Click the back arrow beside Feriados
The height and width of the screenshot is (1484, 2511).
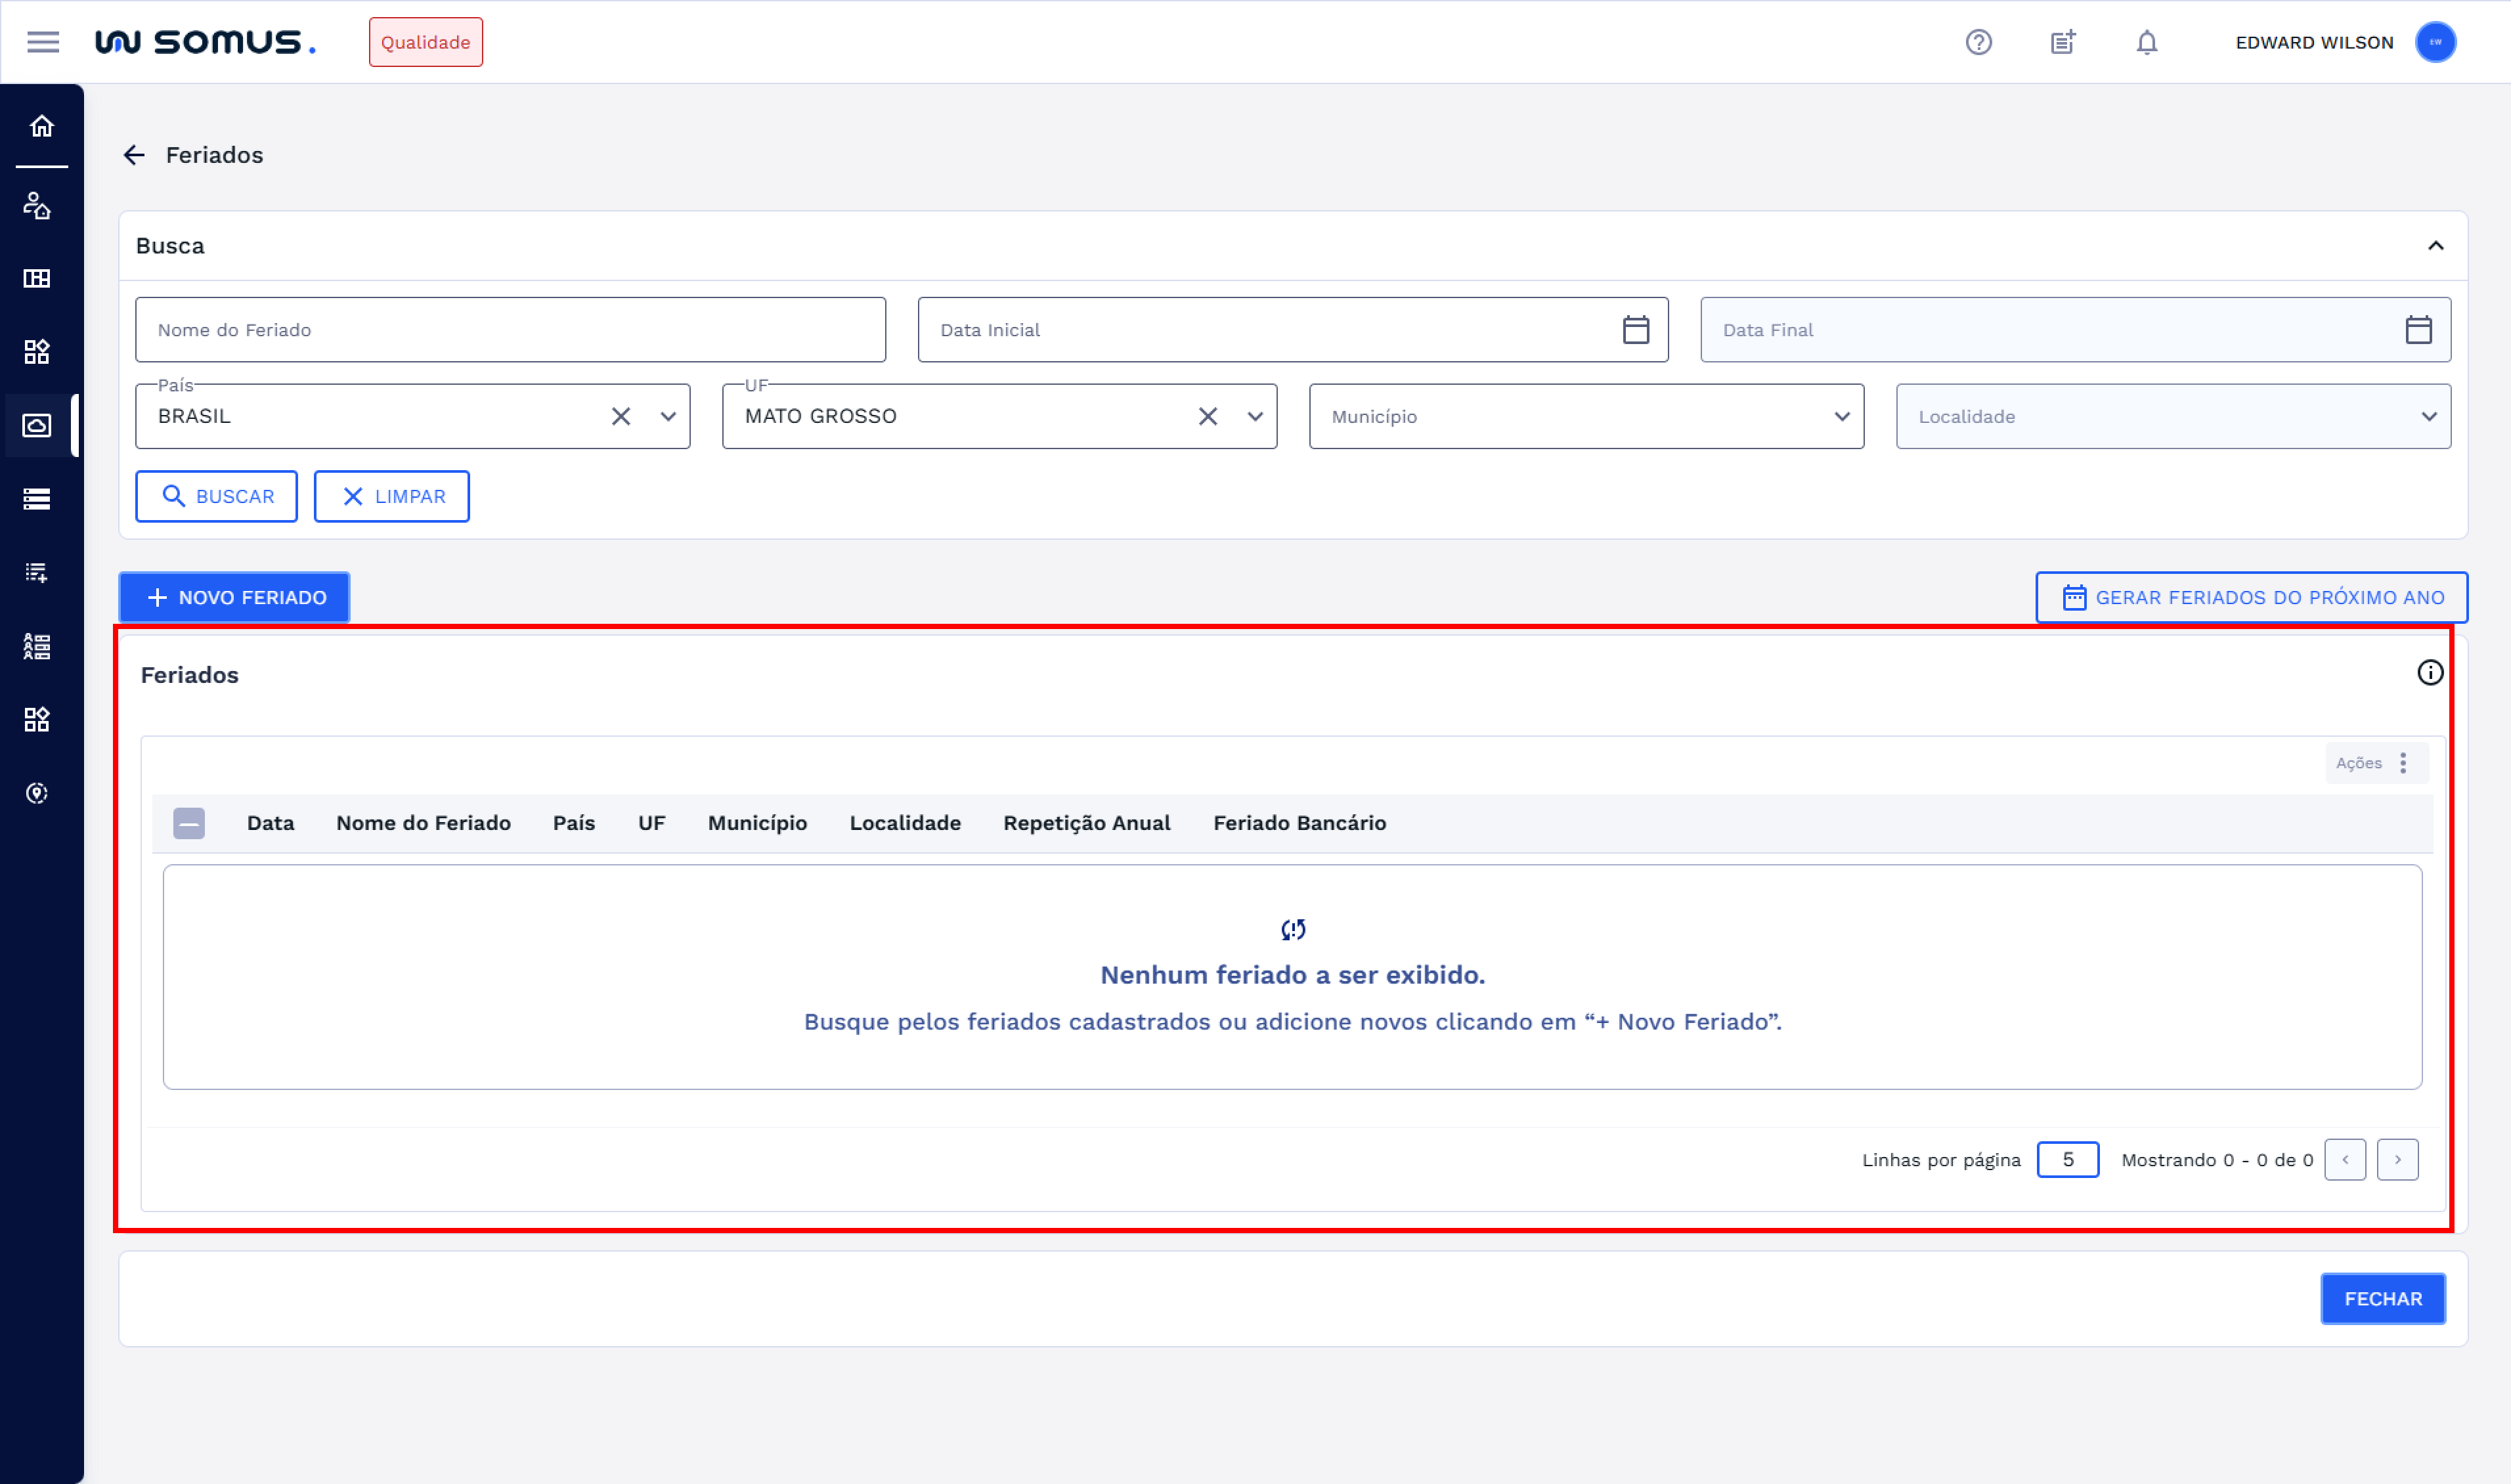pos(134,155)
